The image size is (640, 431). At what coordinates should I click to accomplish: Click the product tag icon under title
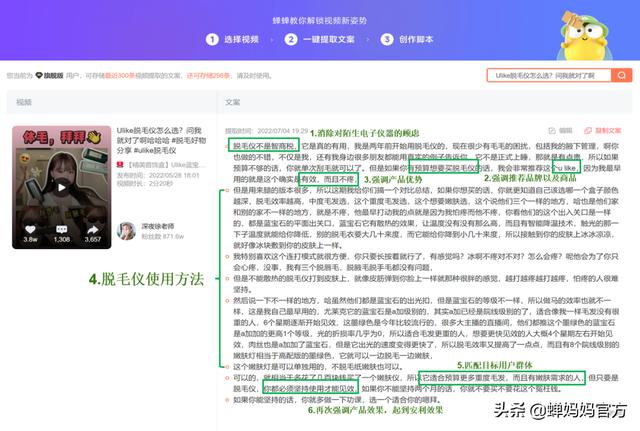122,165
